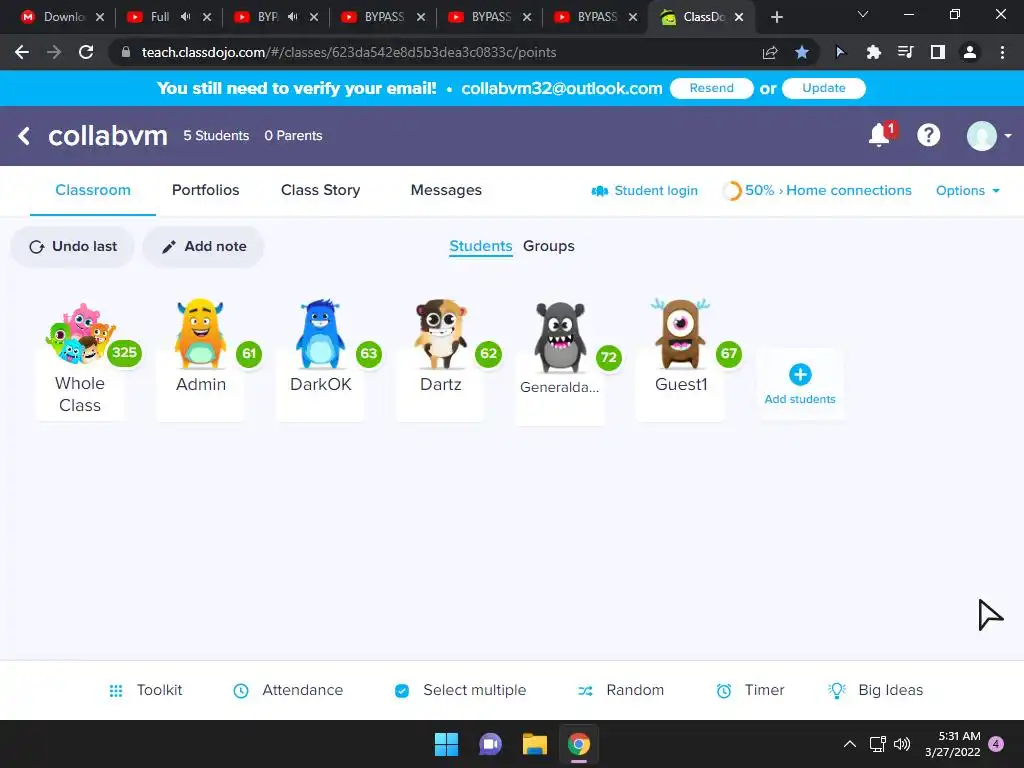Click the Toolkit label
The height and width of the screenshot is (768, 1024).
point(159,690)
